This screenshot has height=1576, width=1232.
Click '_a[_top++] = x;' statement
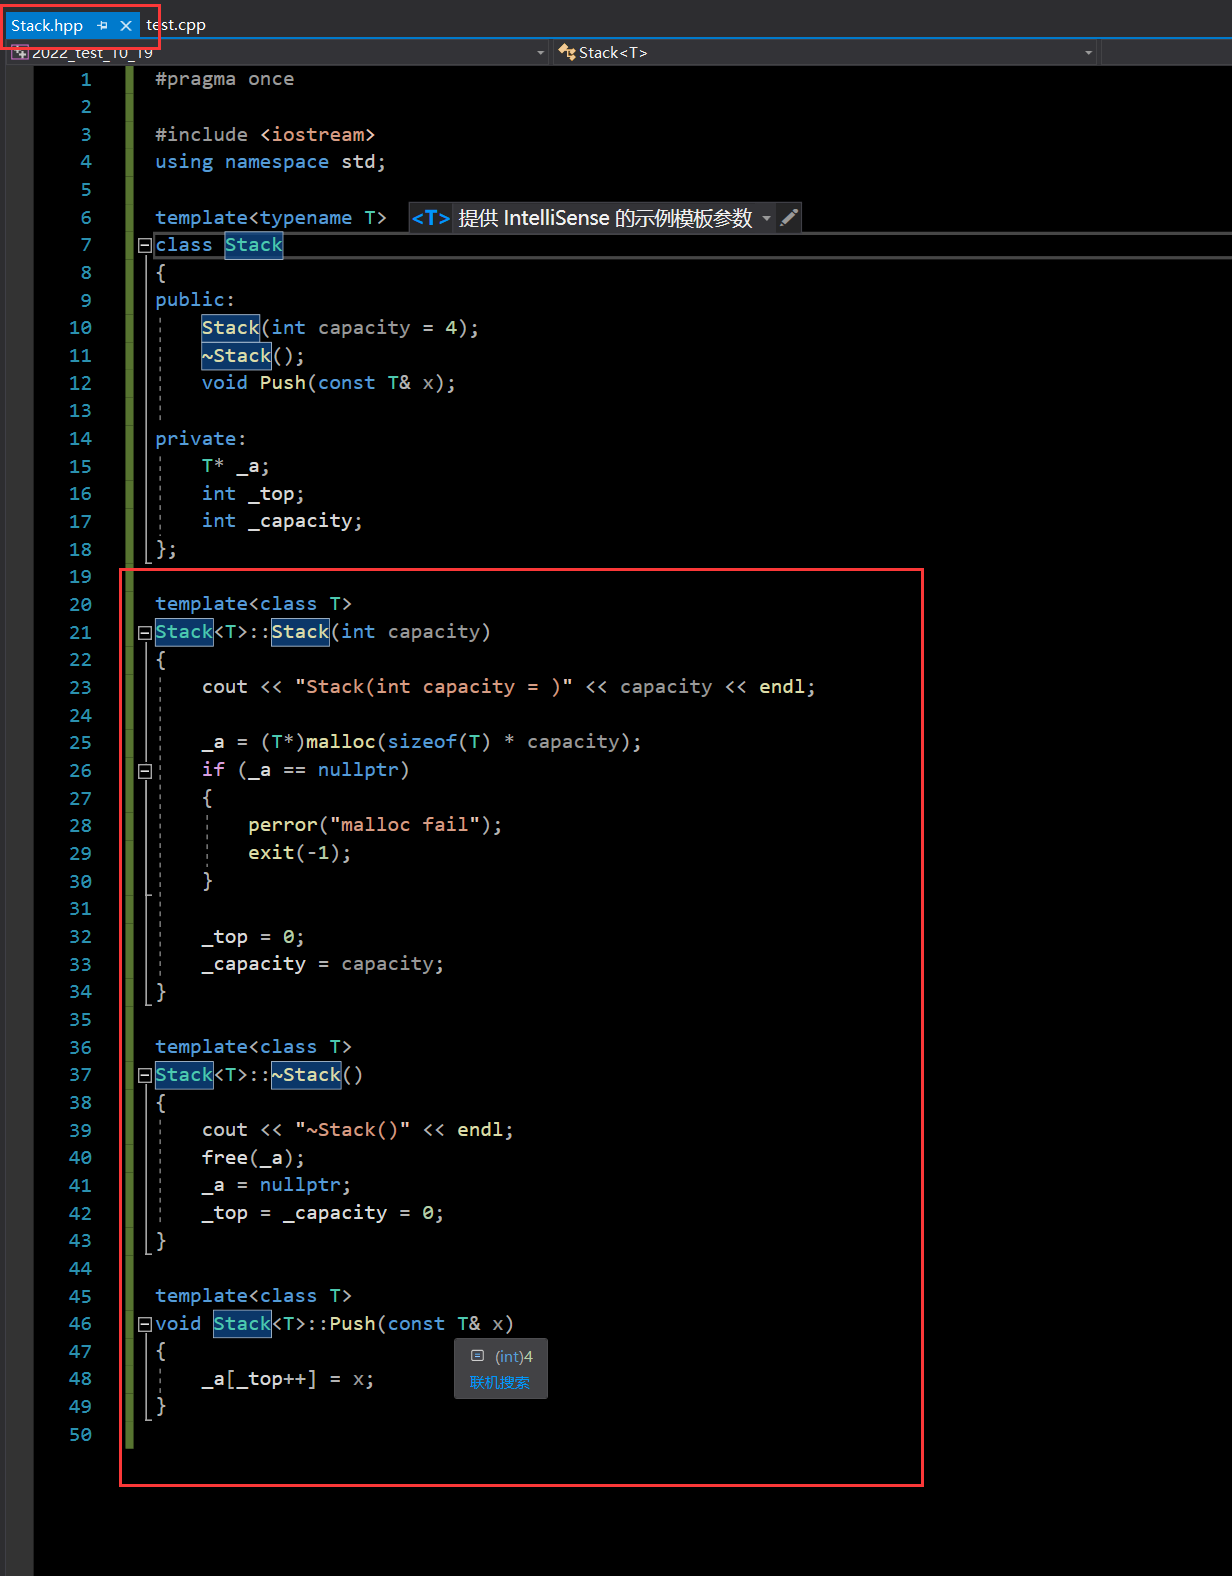coord(288,1379)
